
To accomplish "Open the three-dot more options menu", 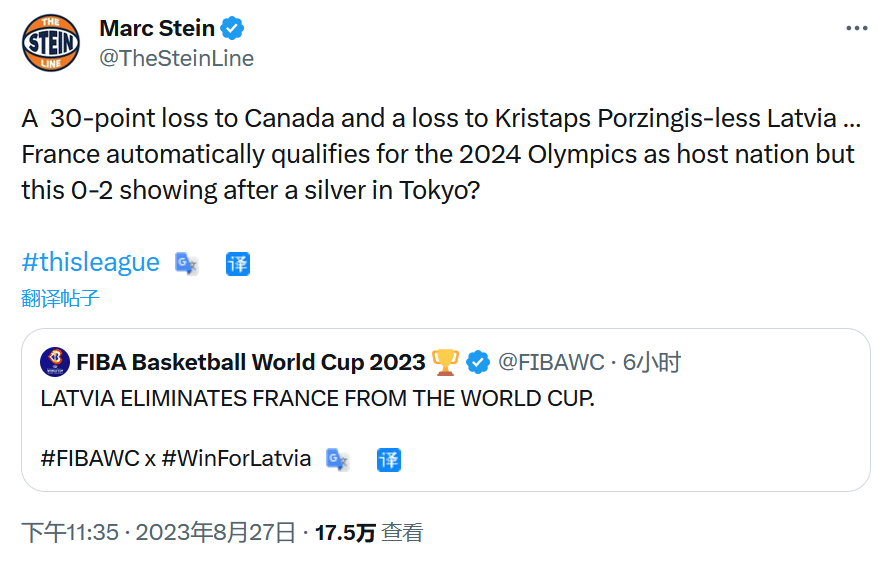I will pos(856,29).
